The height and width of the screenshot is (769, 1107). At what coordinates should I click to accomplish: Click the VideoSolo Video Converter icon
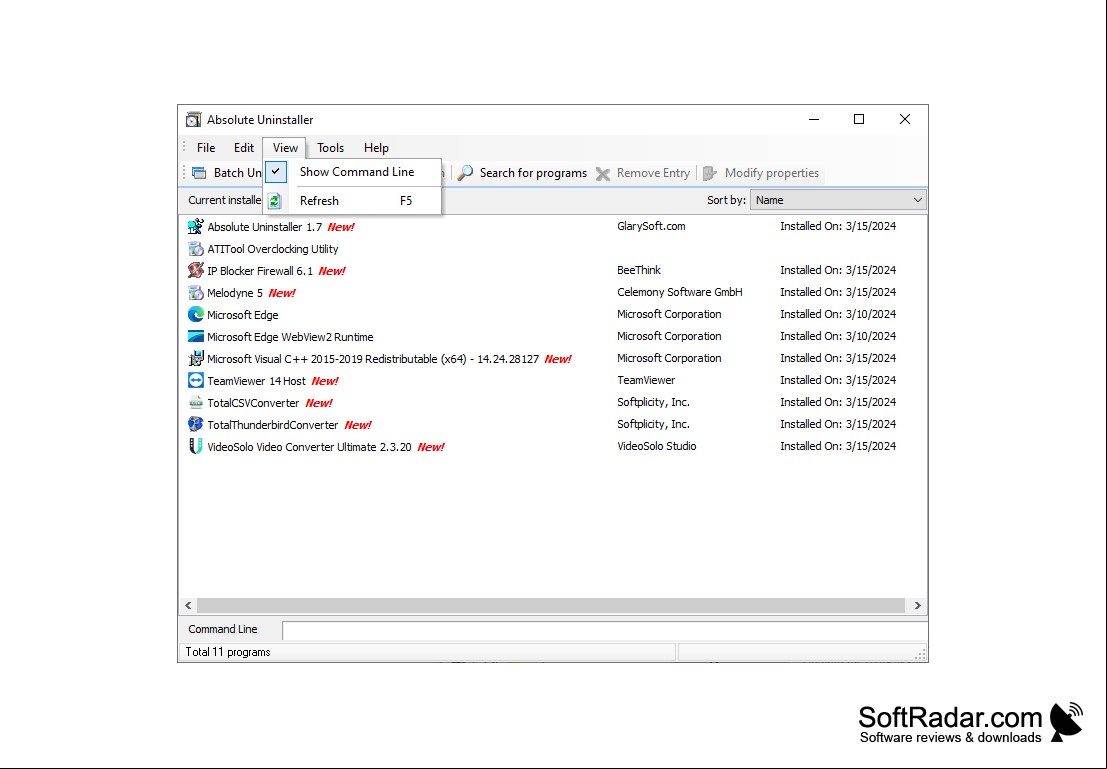196,446
